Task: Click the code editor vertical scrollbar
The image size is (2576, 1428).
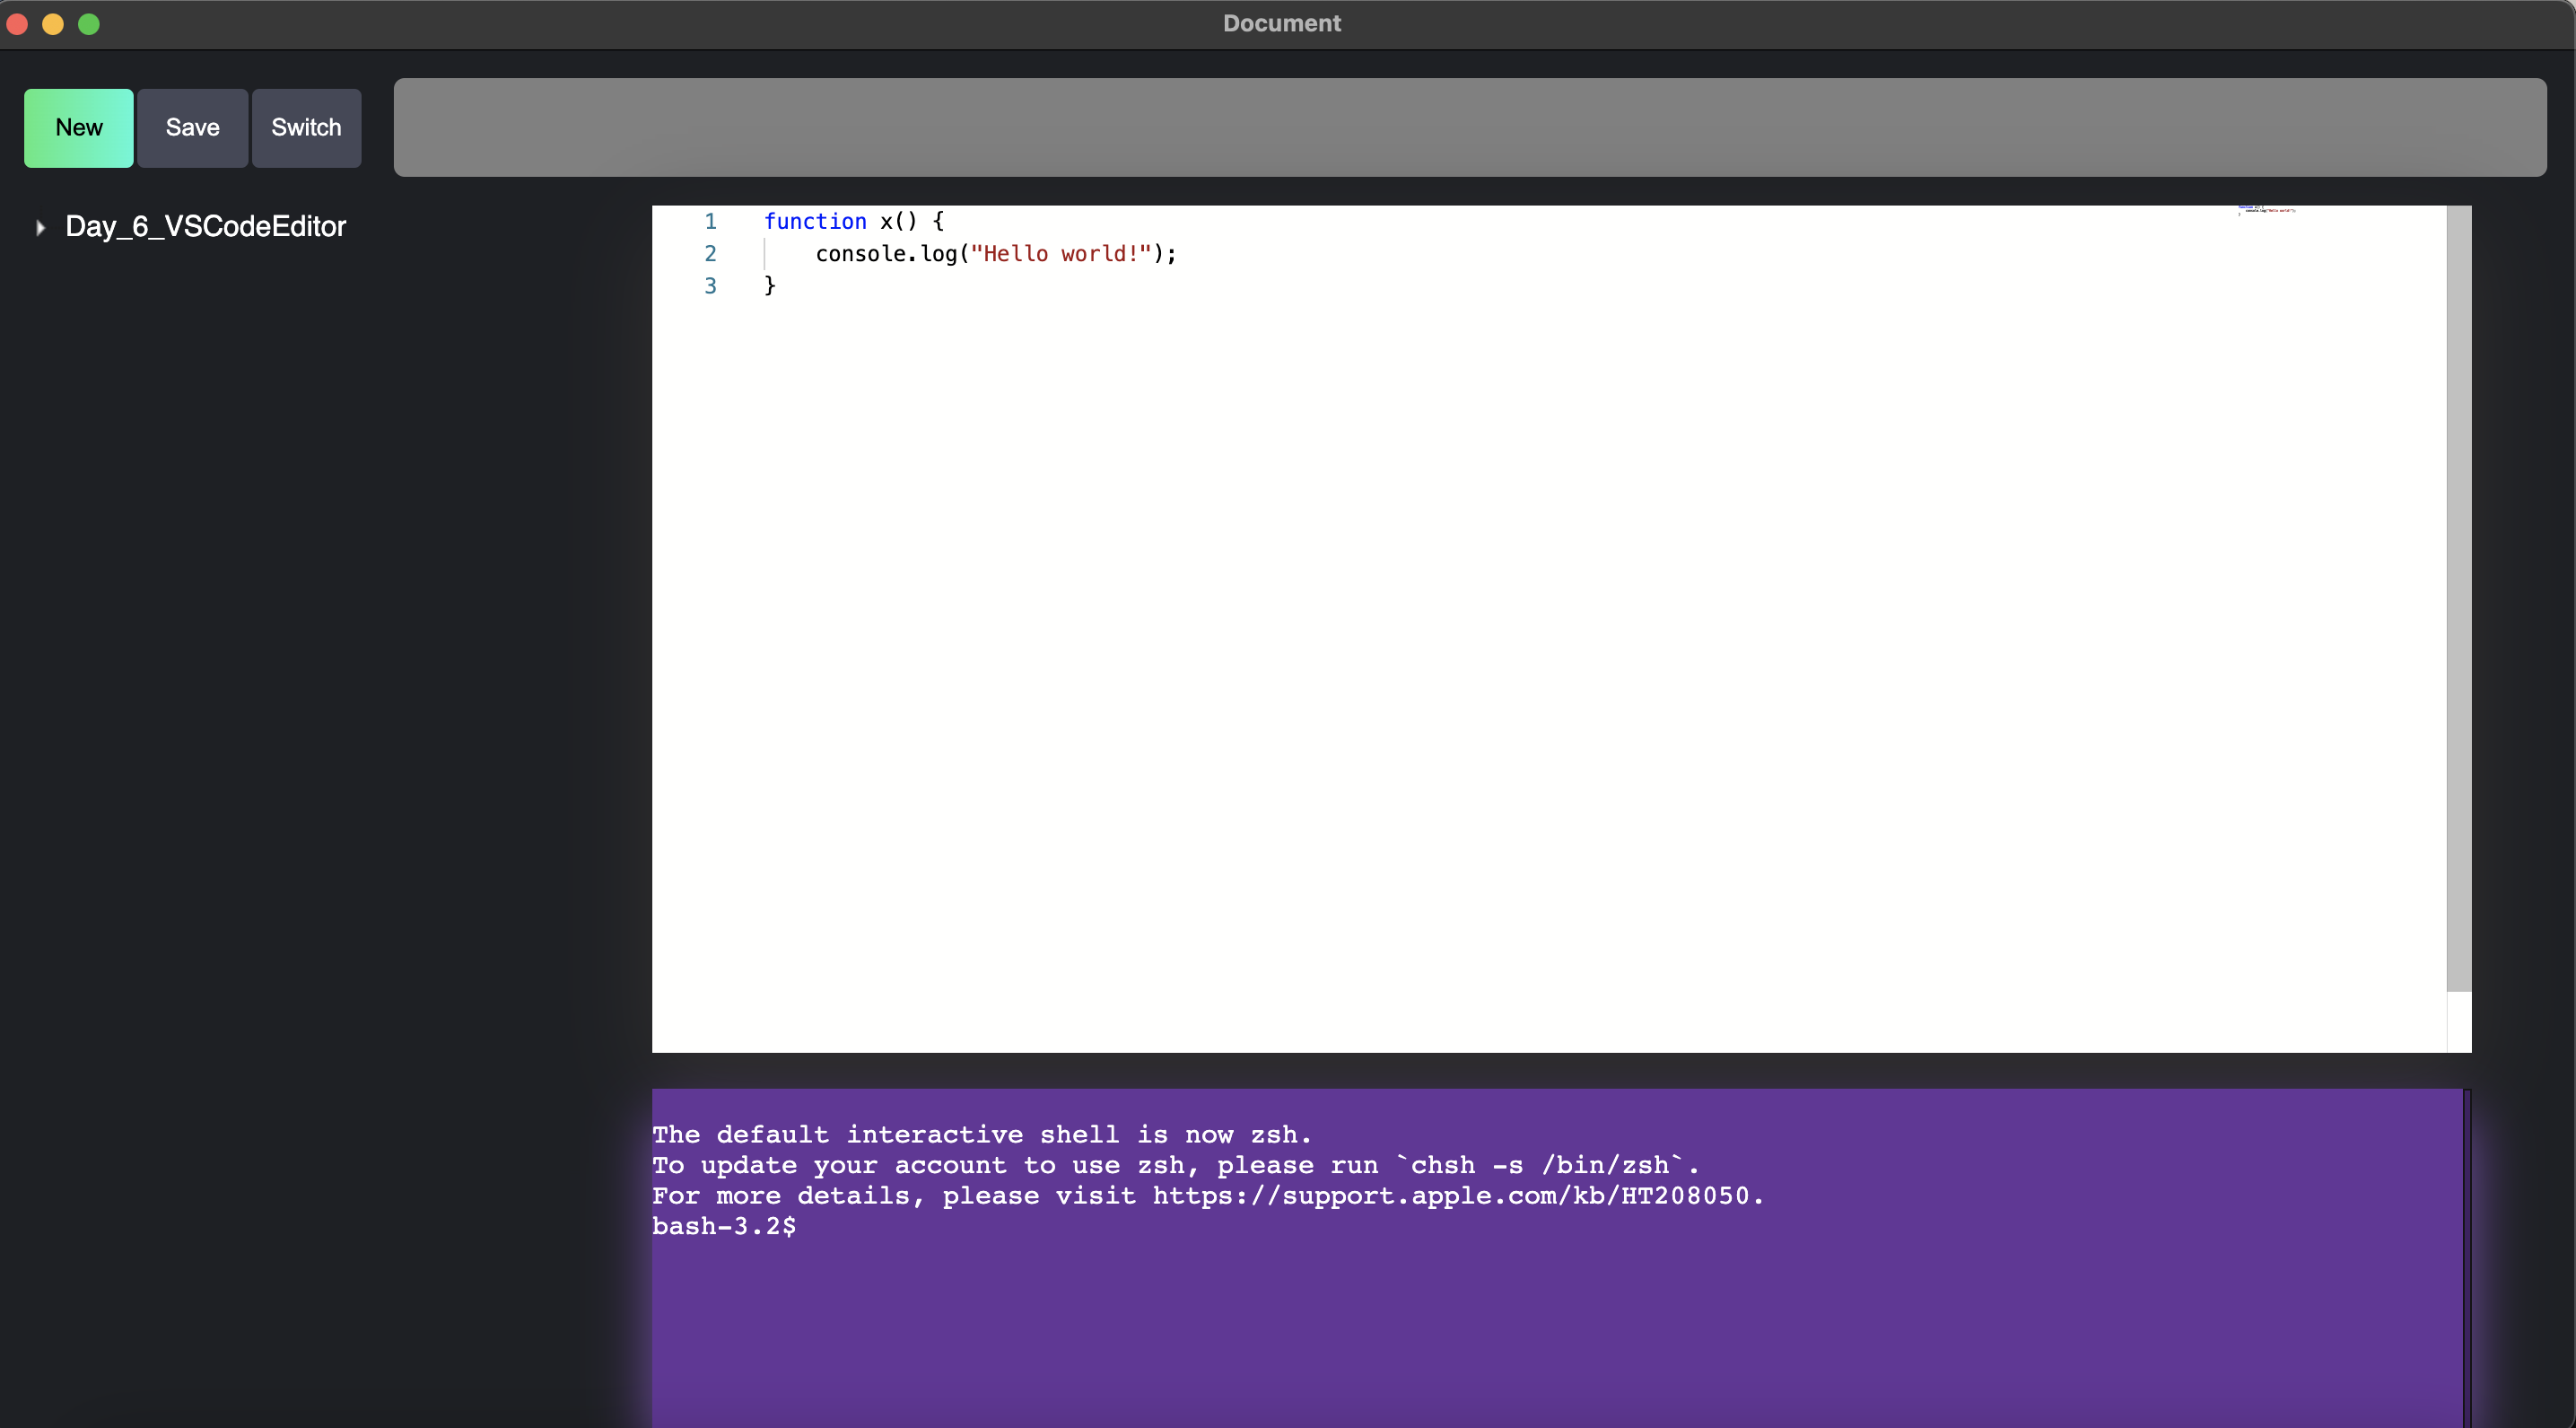Action: (x=2459, y=598)
